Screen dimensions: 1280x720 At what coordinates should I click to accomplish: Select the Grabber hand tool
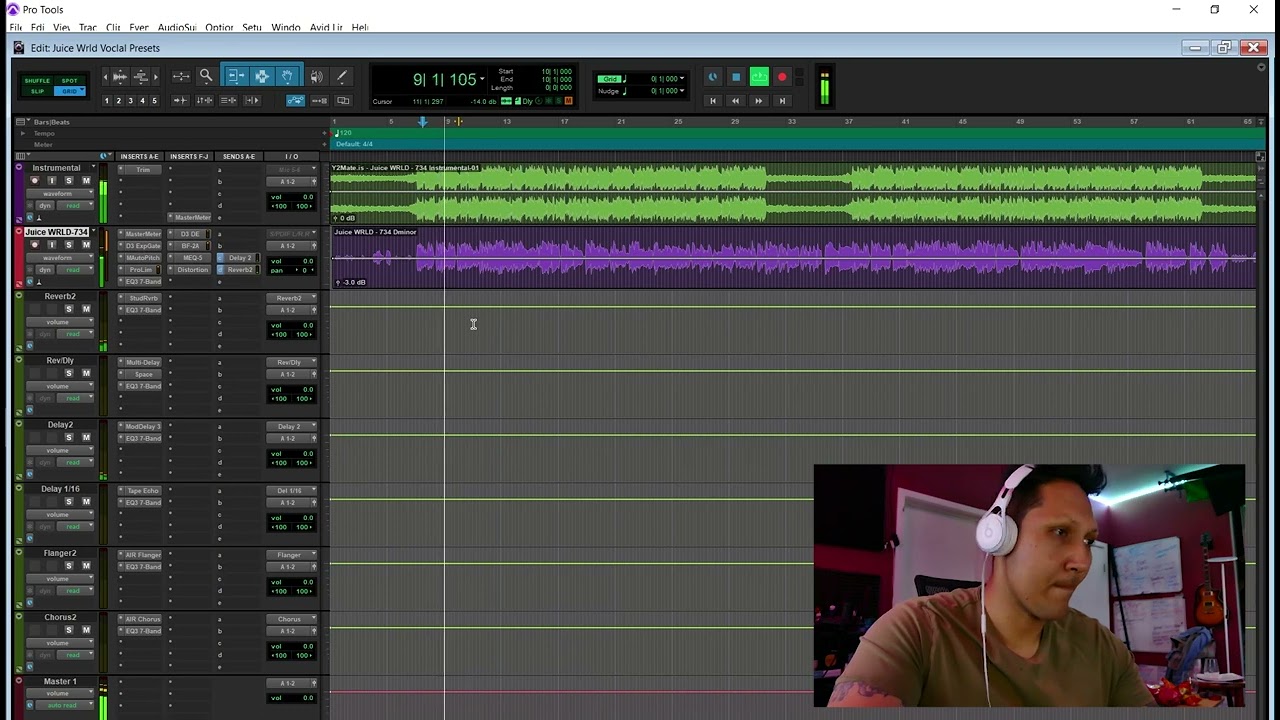[x=287, y=76]
